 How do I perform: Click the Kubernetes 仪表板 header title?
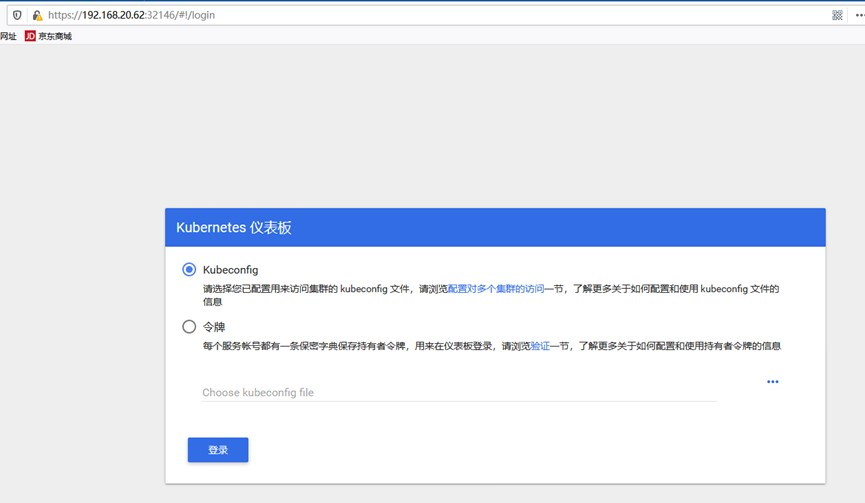234,227
